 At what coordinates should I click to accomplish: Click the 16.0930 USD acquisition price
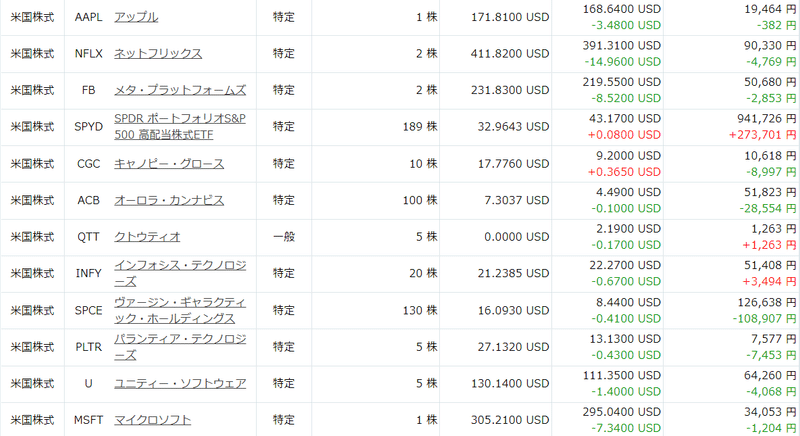513,310
